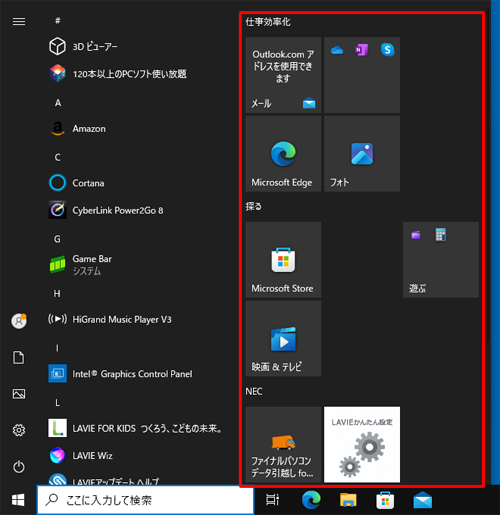Screen dimensions: 500x515
Task: Open the Microsoft Store tile
Action: (x=283, y=260)
